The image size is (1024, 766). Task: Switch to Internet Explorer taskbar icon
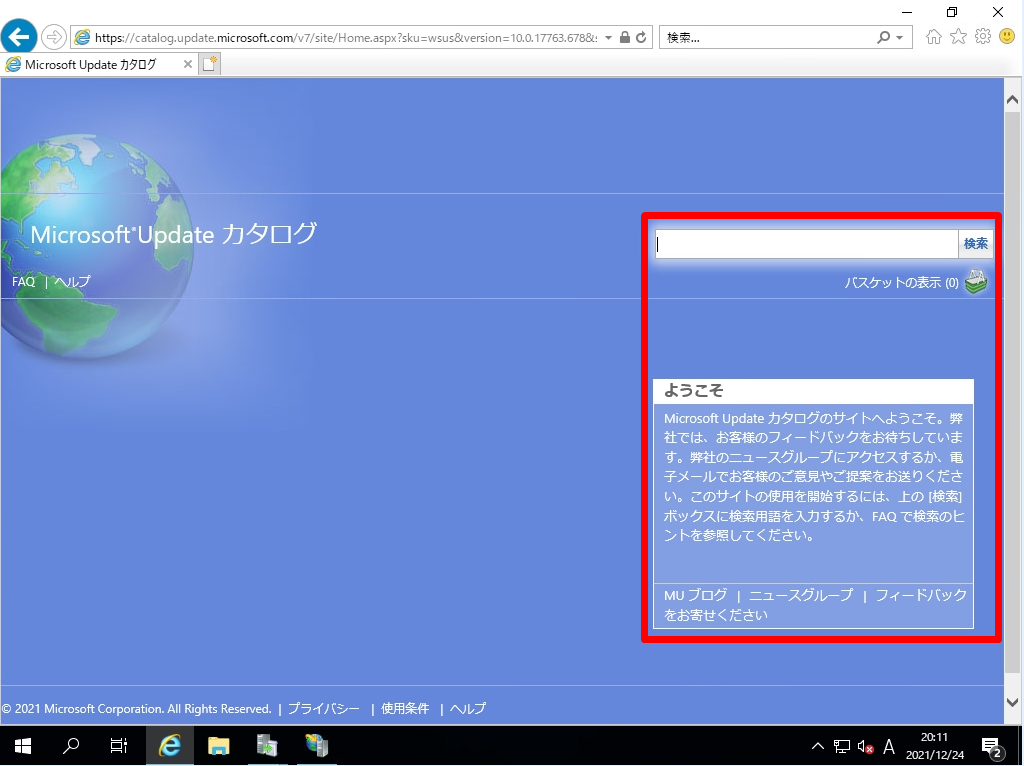click(170, 746)
